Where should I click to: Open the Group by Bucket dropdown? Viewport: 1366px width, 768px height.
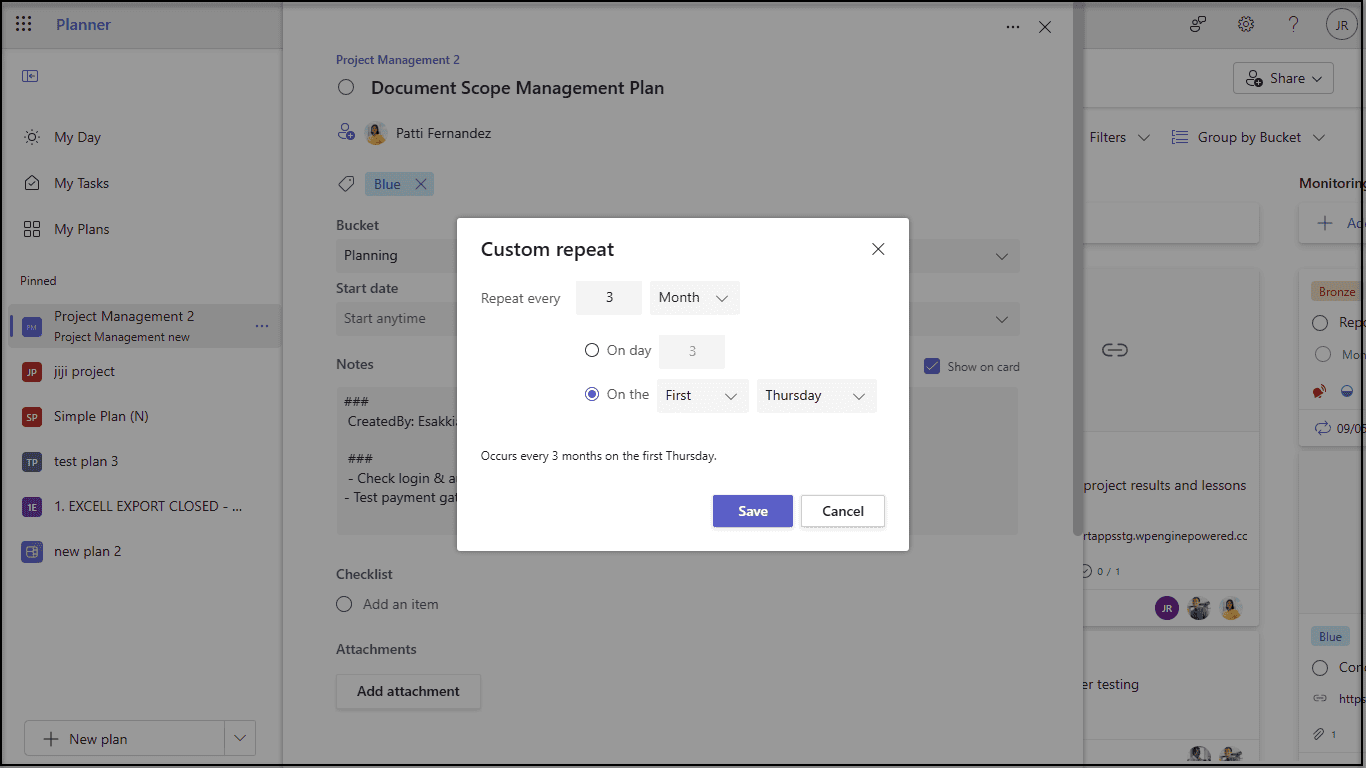[1248, 137]
